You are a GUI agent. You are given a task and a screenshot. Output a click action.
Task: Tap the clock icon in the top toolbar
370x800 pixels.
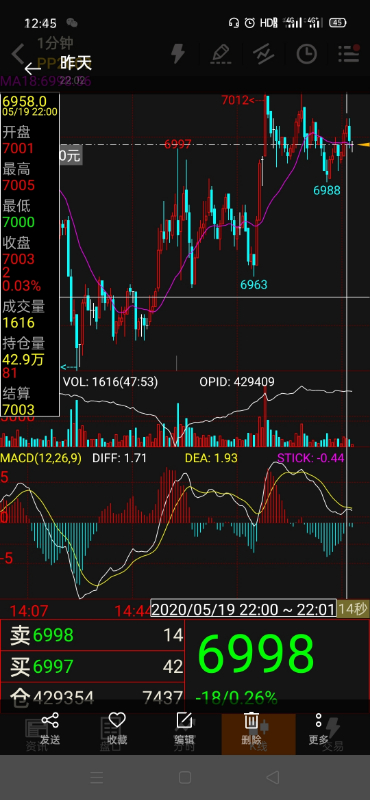tap(307, 54)
